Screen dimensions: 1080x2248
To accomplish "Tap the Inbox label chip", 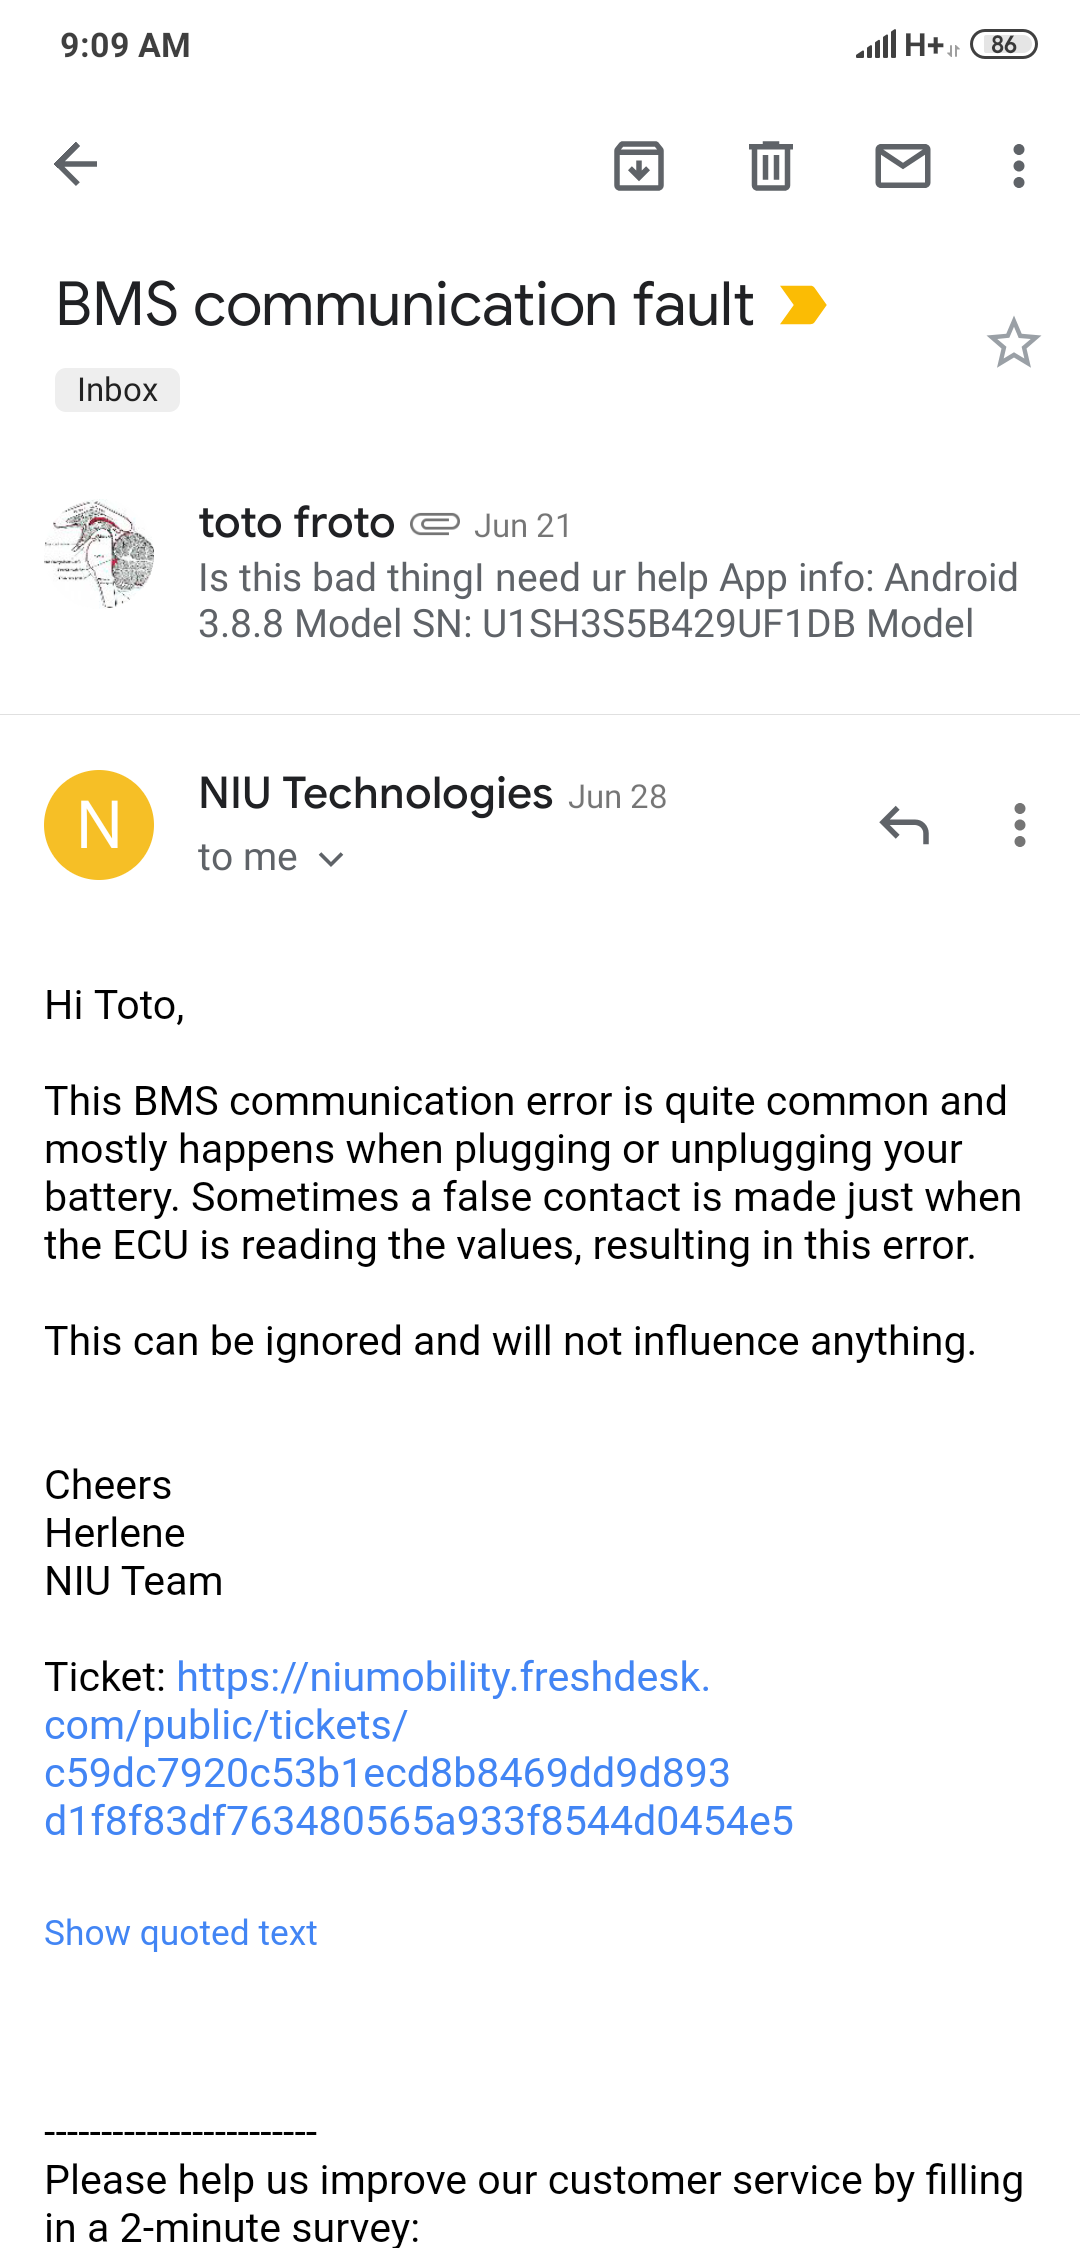I will [117, 390].
